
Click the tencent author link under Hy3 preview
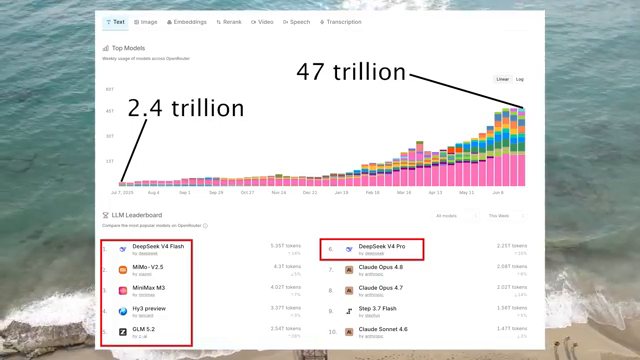[x=146, y=316]
